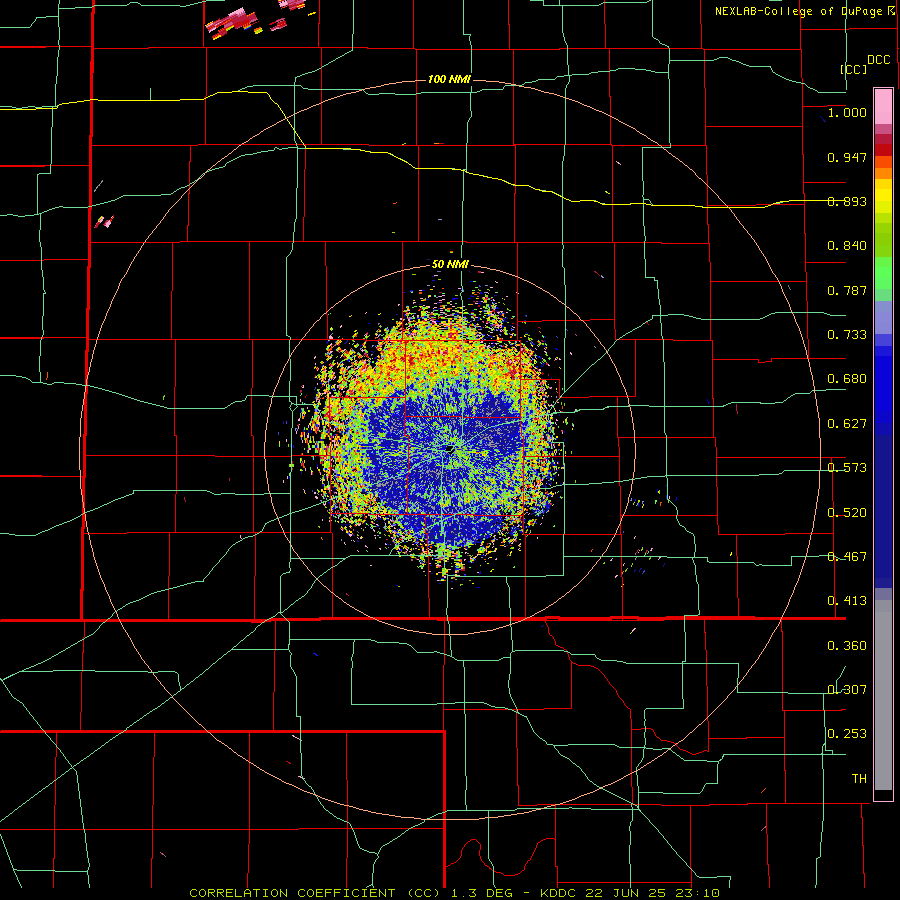Click the 0.840 scale value
This screenshot has height=900, width=900.
coord(847,246)
